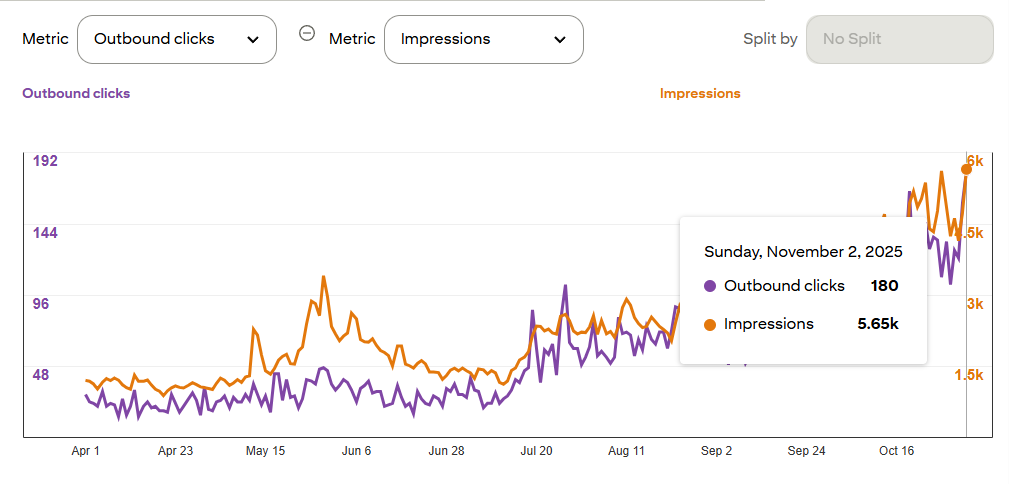Click the May 15 date on the x-axis

pyautogui.click(x=265, y=451)
